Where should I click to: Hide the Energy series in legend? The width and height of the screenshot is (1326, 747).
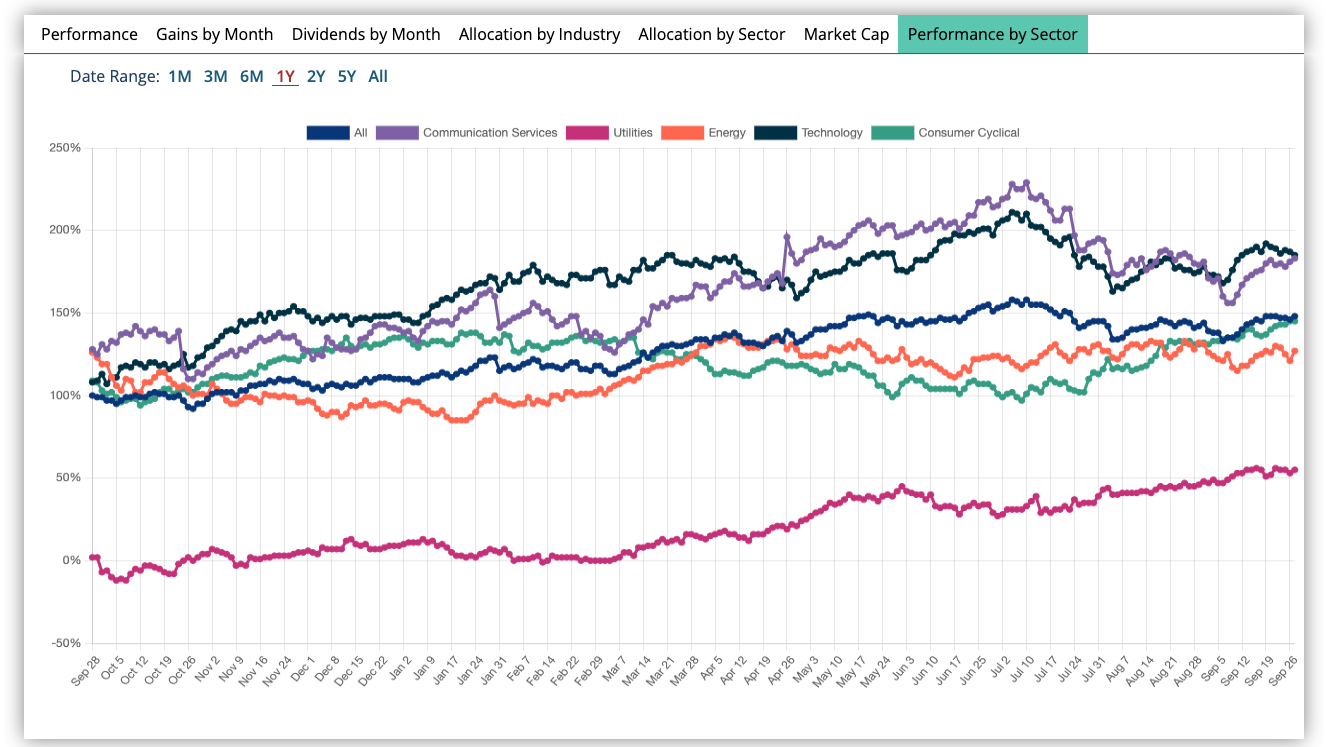tap(682, 132)
